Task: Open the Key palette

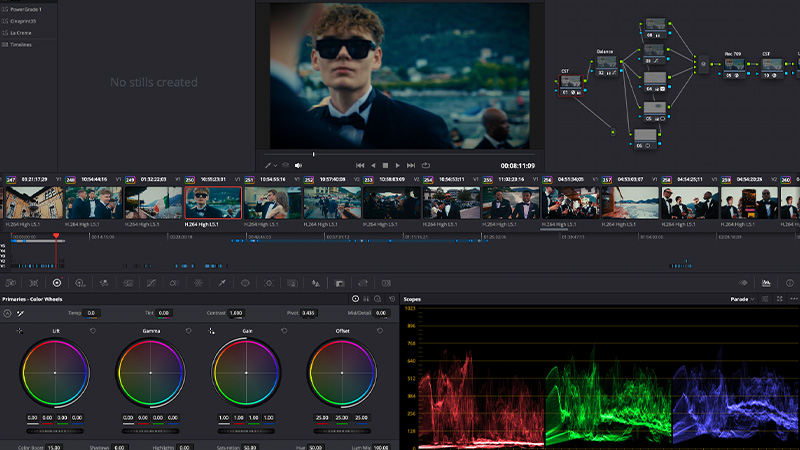Action: (x=339, y=283)
